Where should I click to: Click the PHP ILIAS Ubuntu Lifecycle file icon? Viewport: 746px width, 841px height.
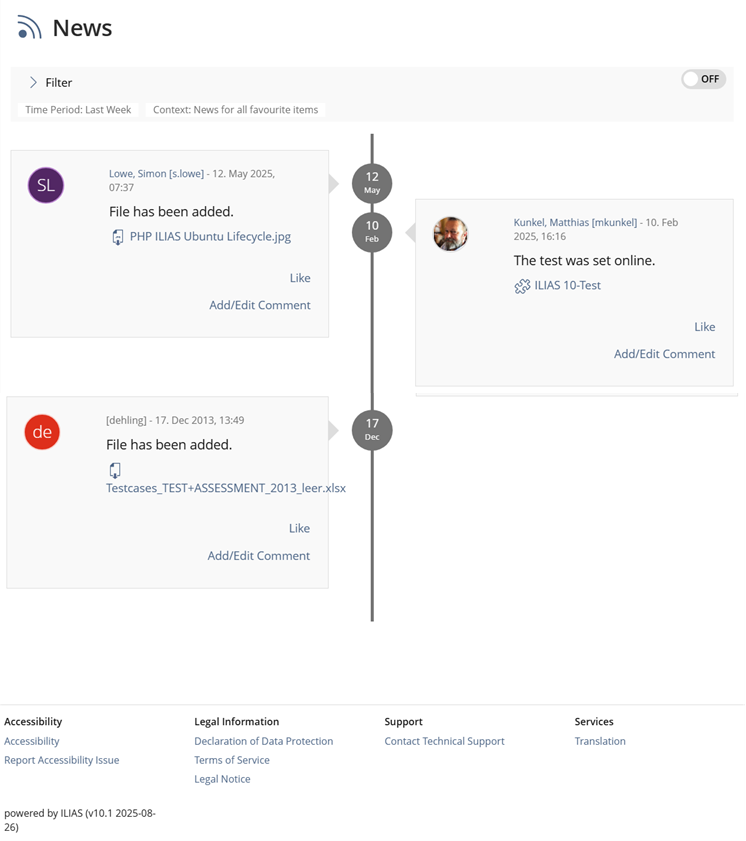[118, 237]
